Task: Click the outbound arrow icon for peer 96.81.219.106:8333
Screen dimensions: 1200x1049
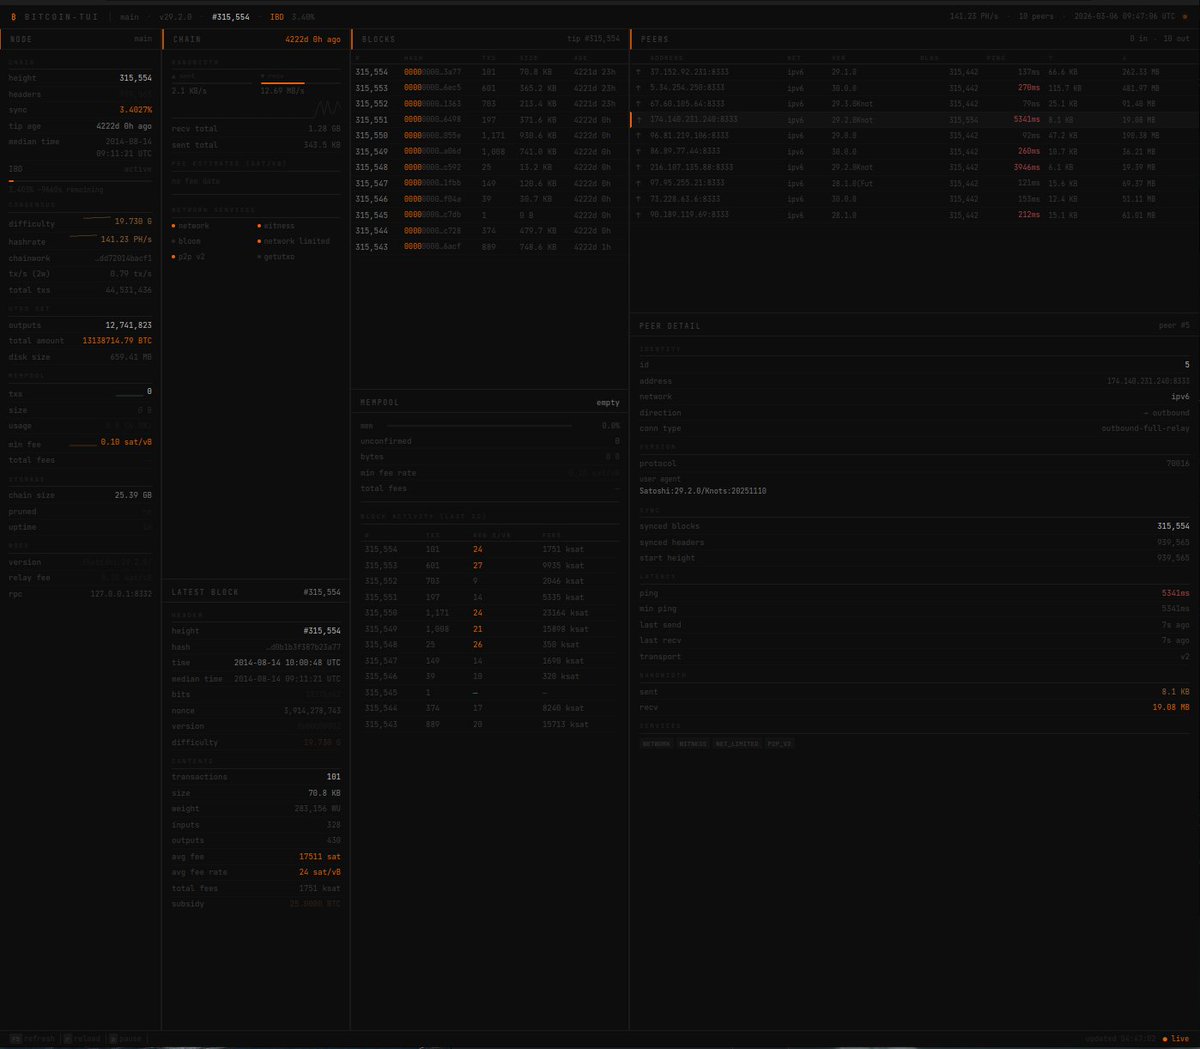Action: [639, 136]
